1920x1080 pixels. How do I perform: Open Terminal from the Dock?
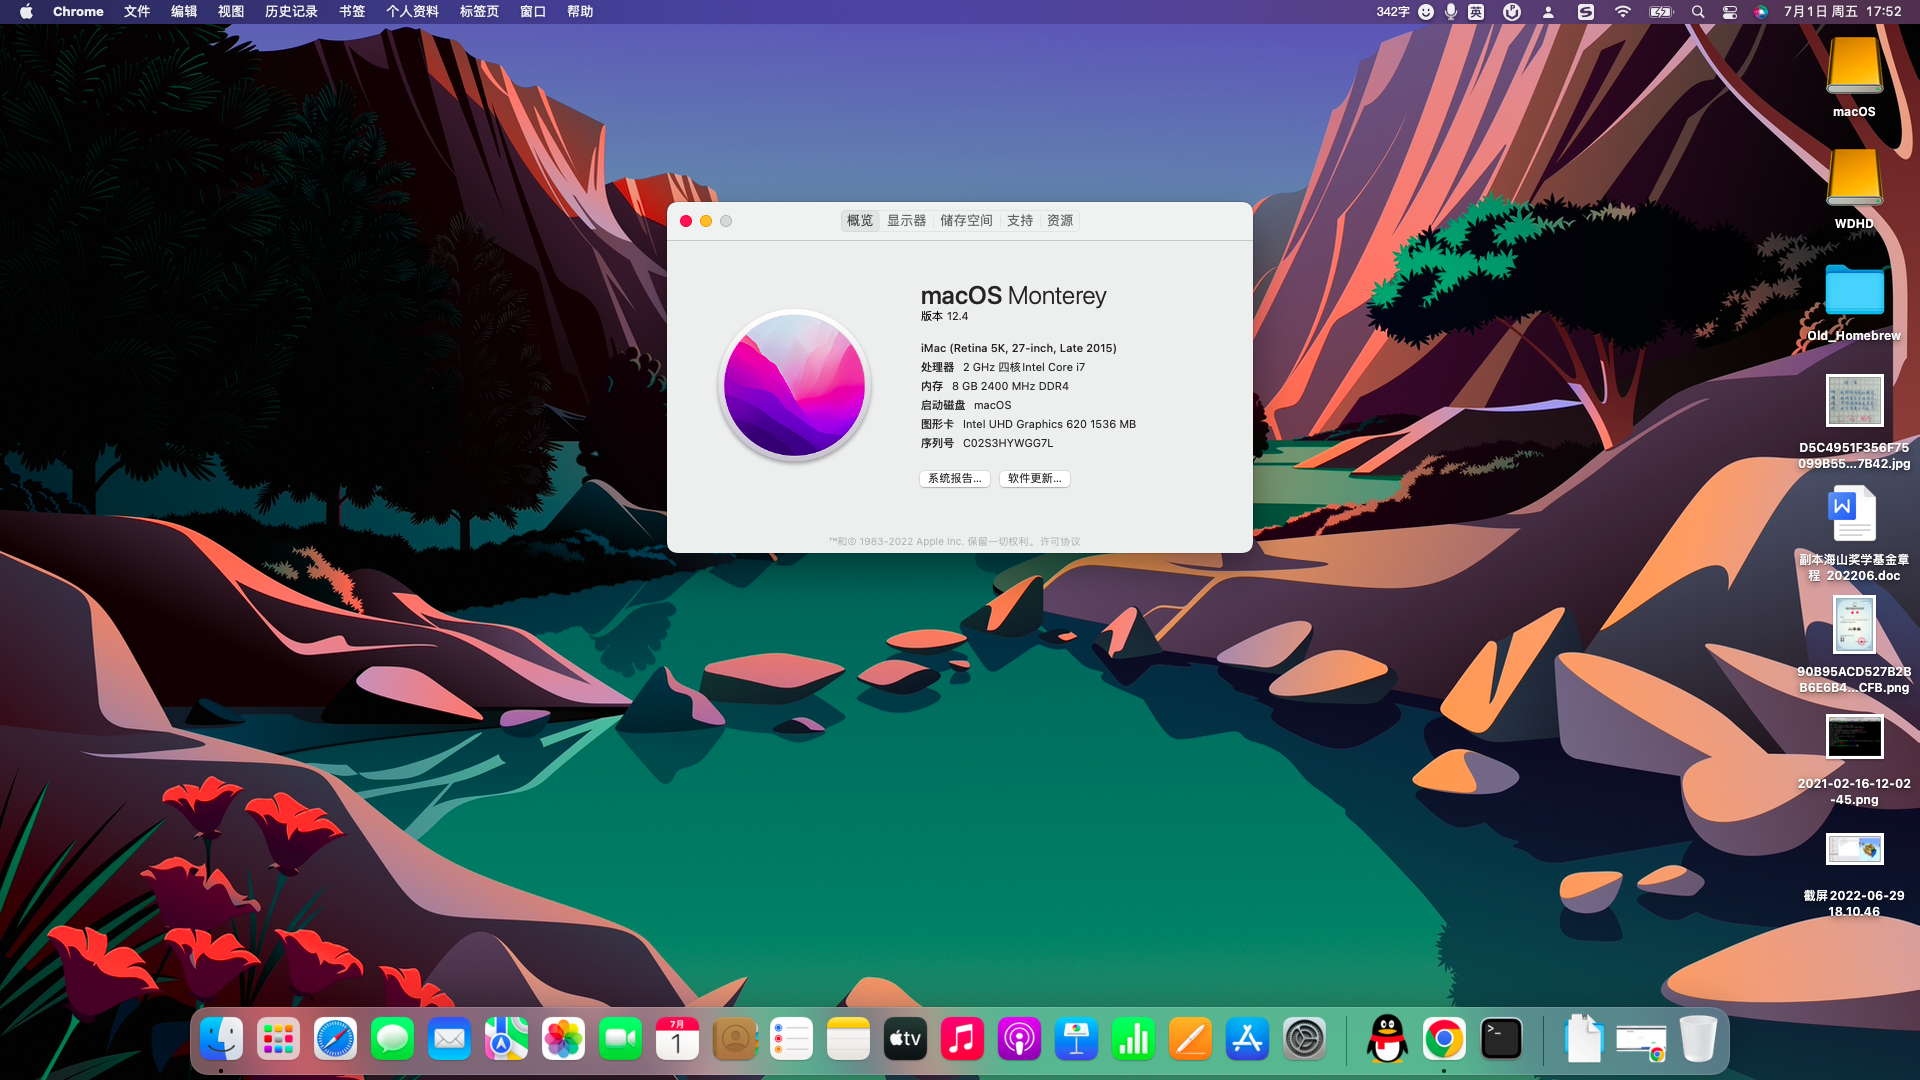coord(1501,1039)
